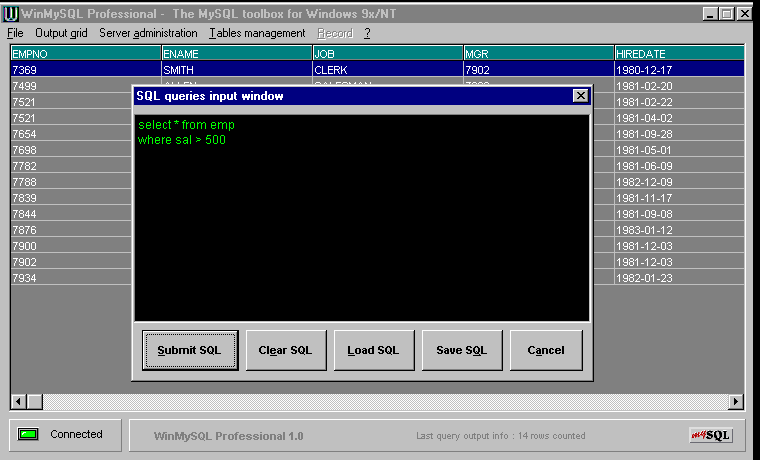Click the MGR column header
Viewport: 760px width, 460px height.
[539, 53]
